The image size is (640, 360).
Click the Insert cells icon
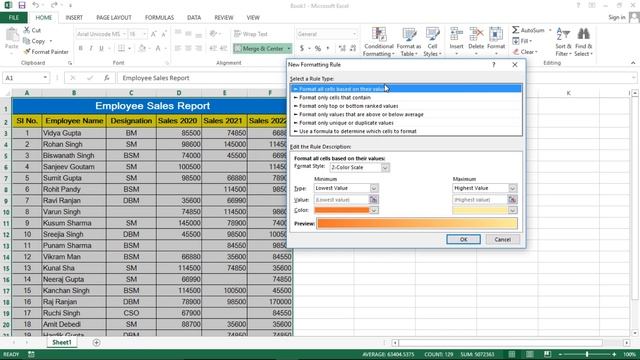click(456, 35)
